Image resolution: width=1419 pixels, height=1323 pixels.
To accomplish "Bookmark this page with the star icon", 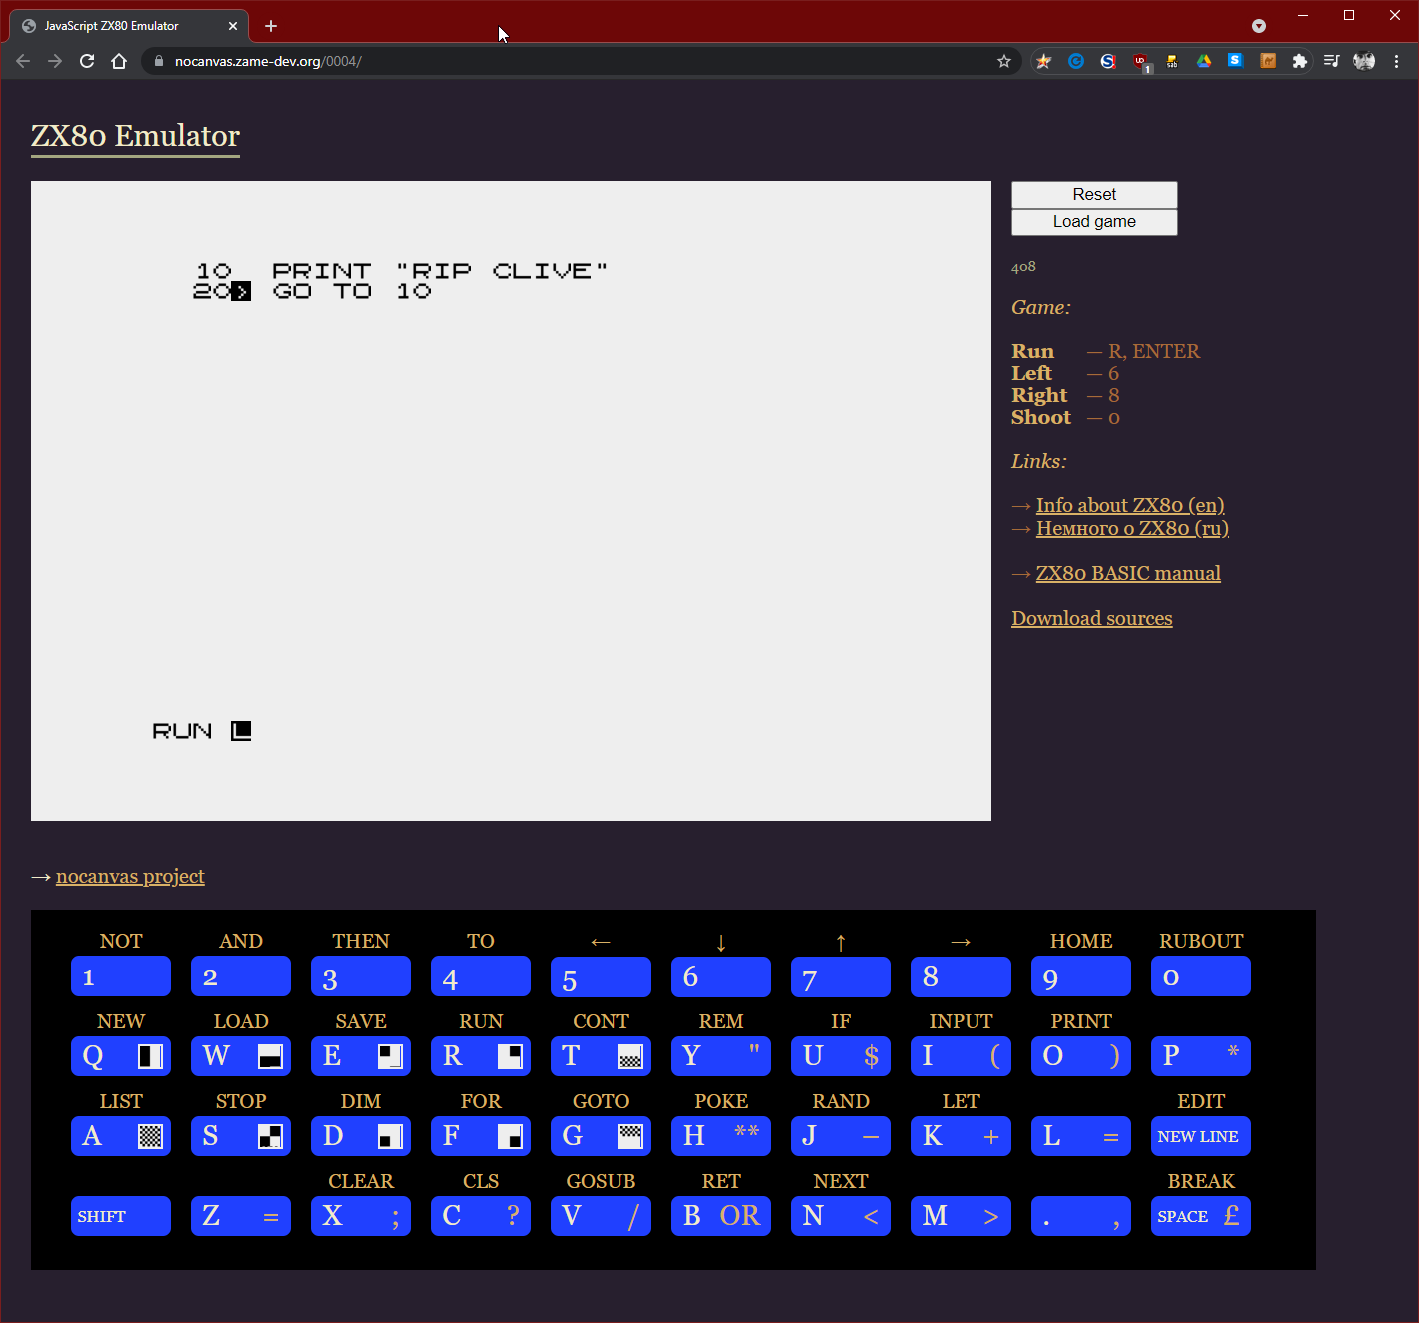I will click(x=1004, y=61).
